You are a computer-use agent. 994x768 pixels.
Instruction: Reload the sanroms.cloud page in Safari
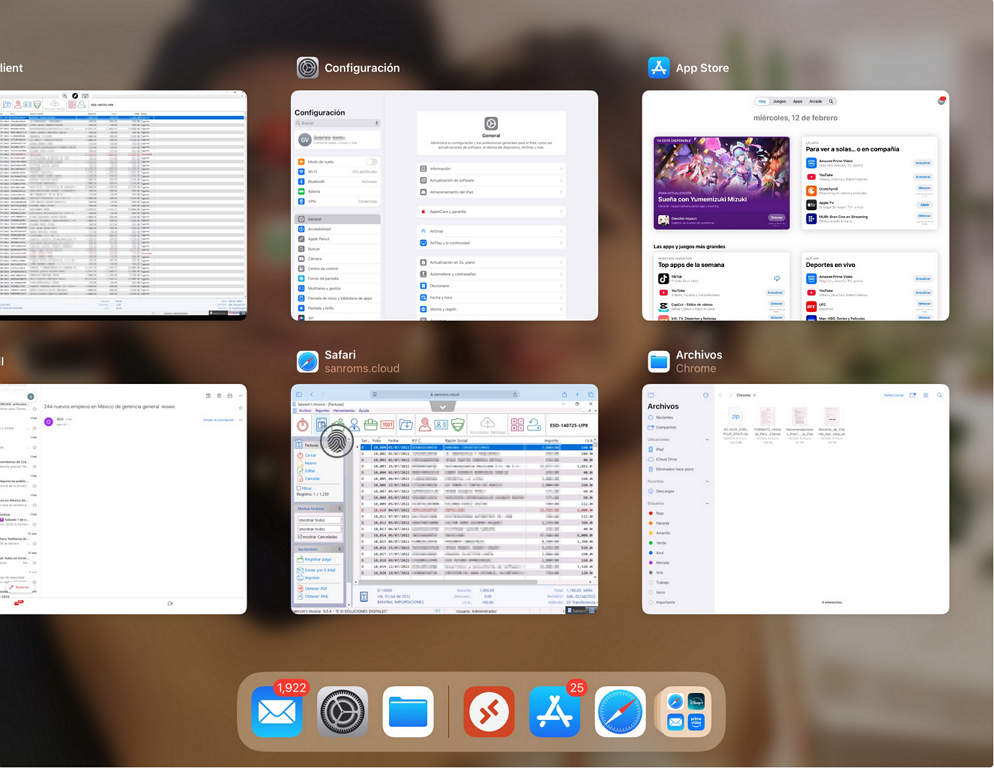pyautogui.click(x=515, y=394)
